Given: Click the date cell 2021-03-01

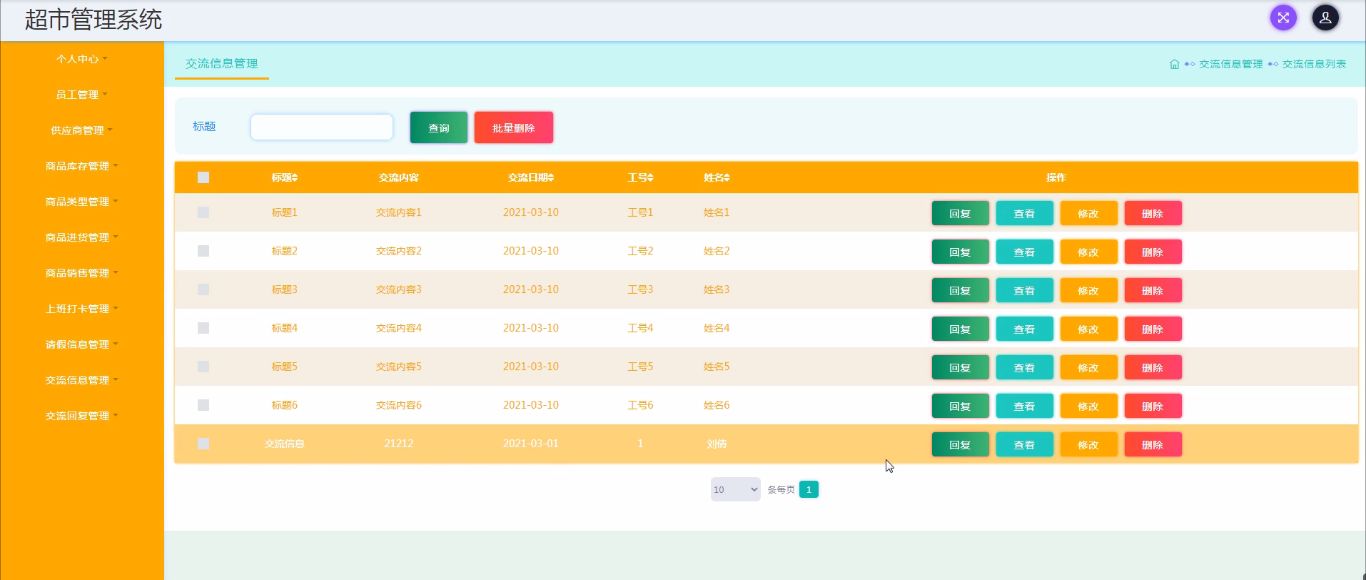Looking at the screenshot, I should click(530, 444).
